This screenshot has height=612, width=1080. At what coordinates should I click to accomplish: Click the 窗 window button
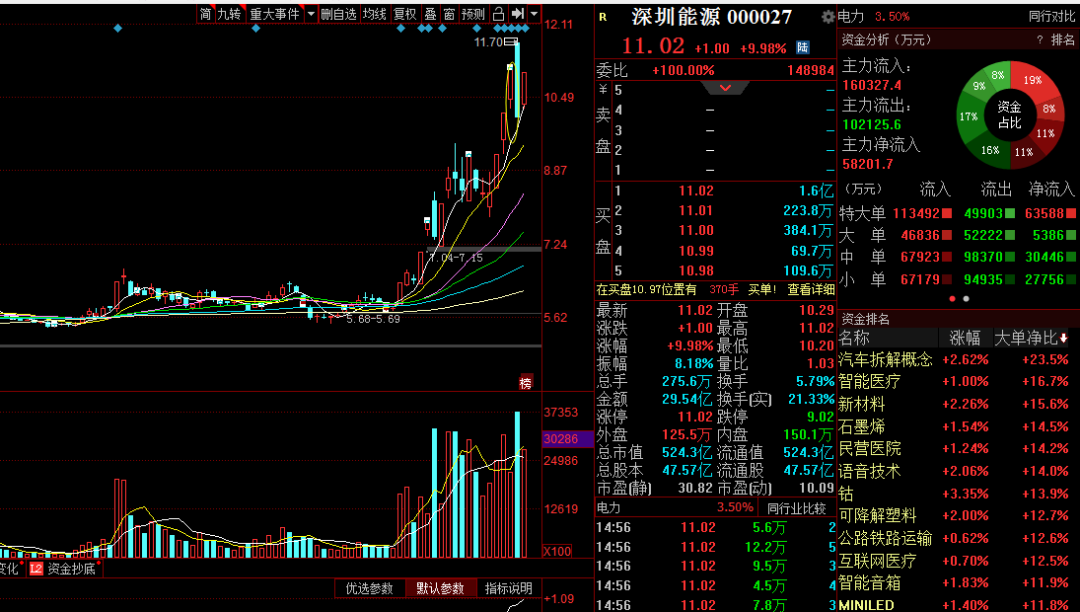click(449, 14)
